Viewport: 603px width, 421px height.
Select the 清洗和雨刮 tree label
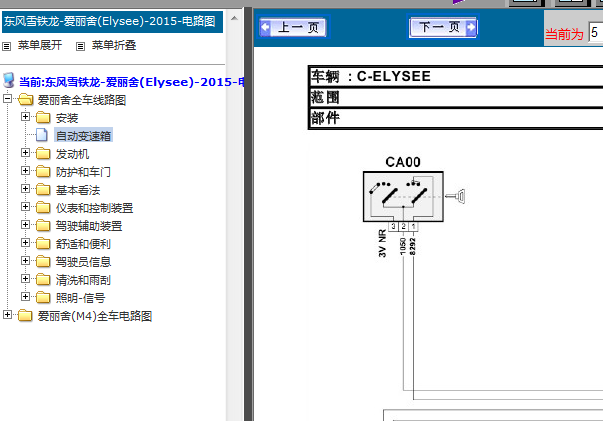(x=83, y=280)
